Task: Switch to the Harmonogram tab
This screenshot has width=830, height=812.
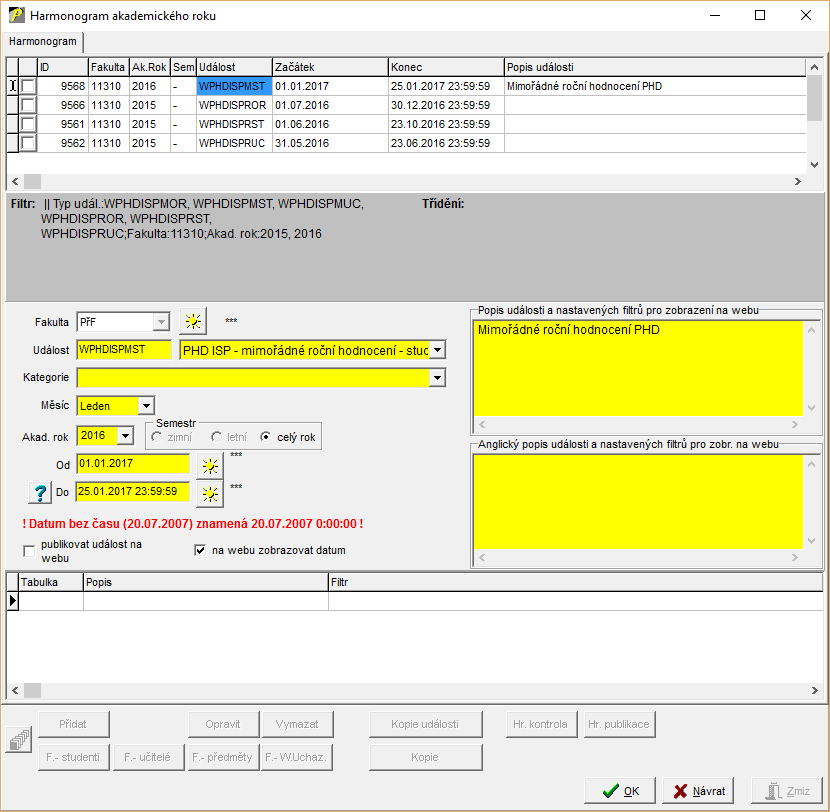Action: (x=43, y=42)
